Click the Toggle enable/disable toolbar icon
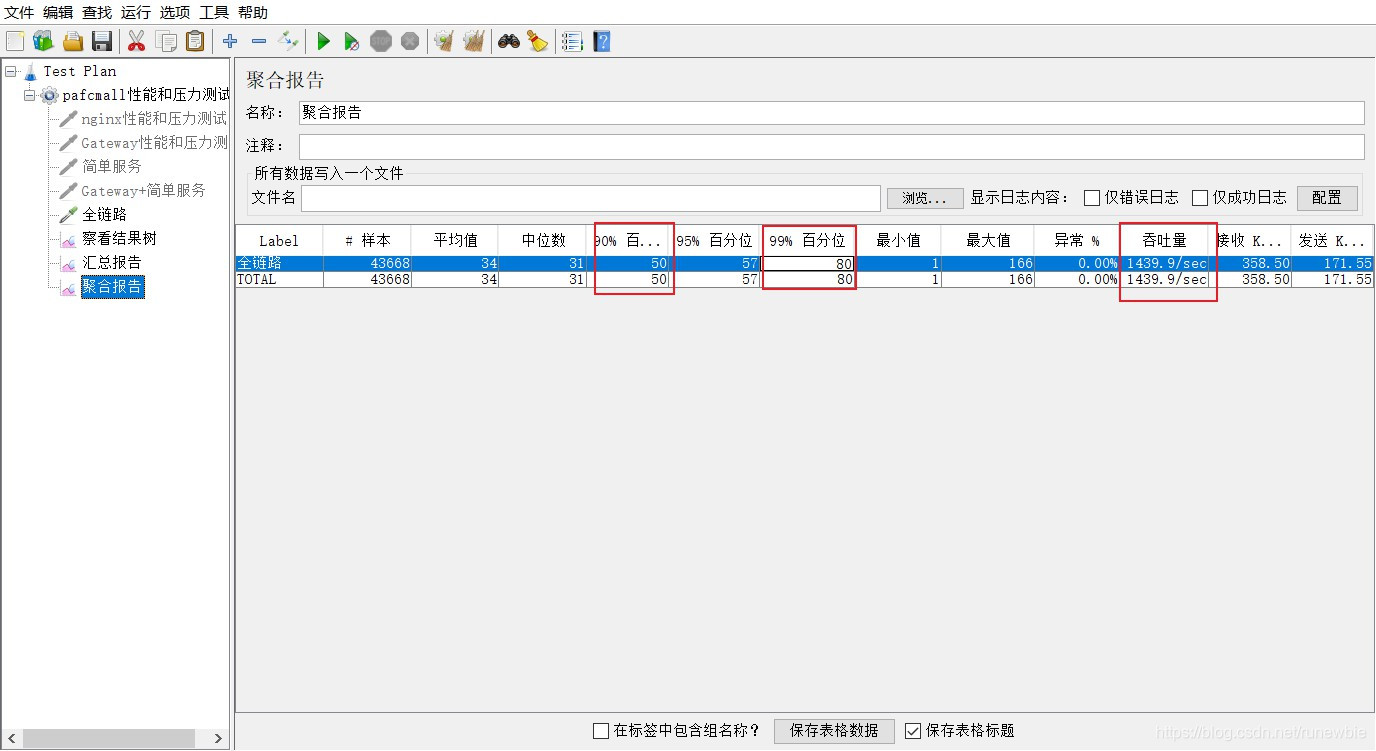Screen dimensions: 1376x751 pos(288,41)
